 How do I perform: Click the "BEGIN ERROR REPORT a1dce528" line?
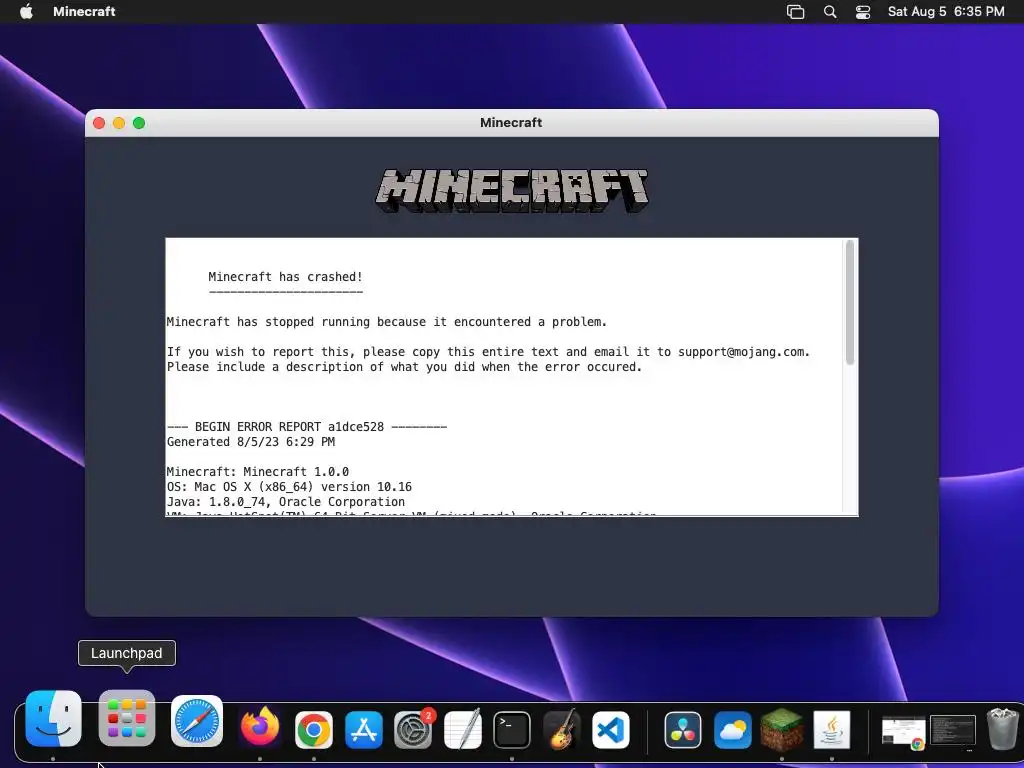pos(307,427)
